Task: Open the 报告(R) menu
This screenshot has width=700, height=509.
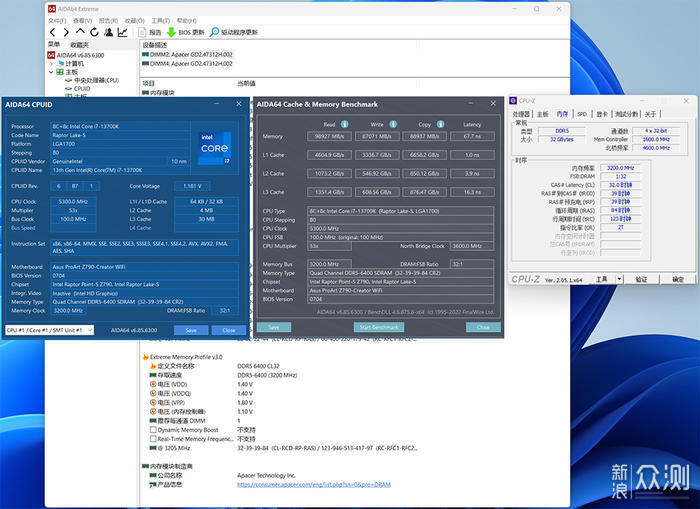Action: 108,21
